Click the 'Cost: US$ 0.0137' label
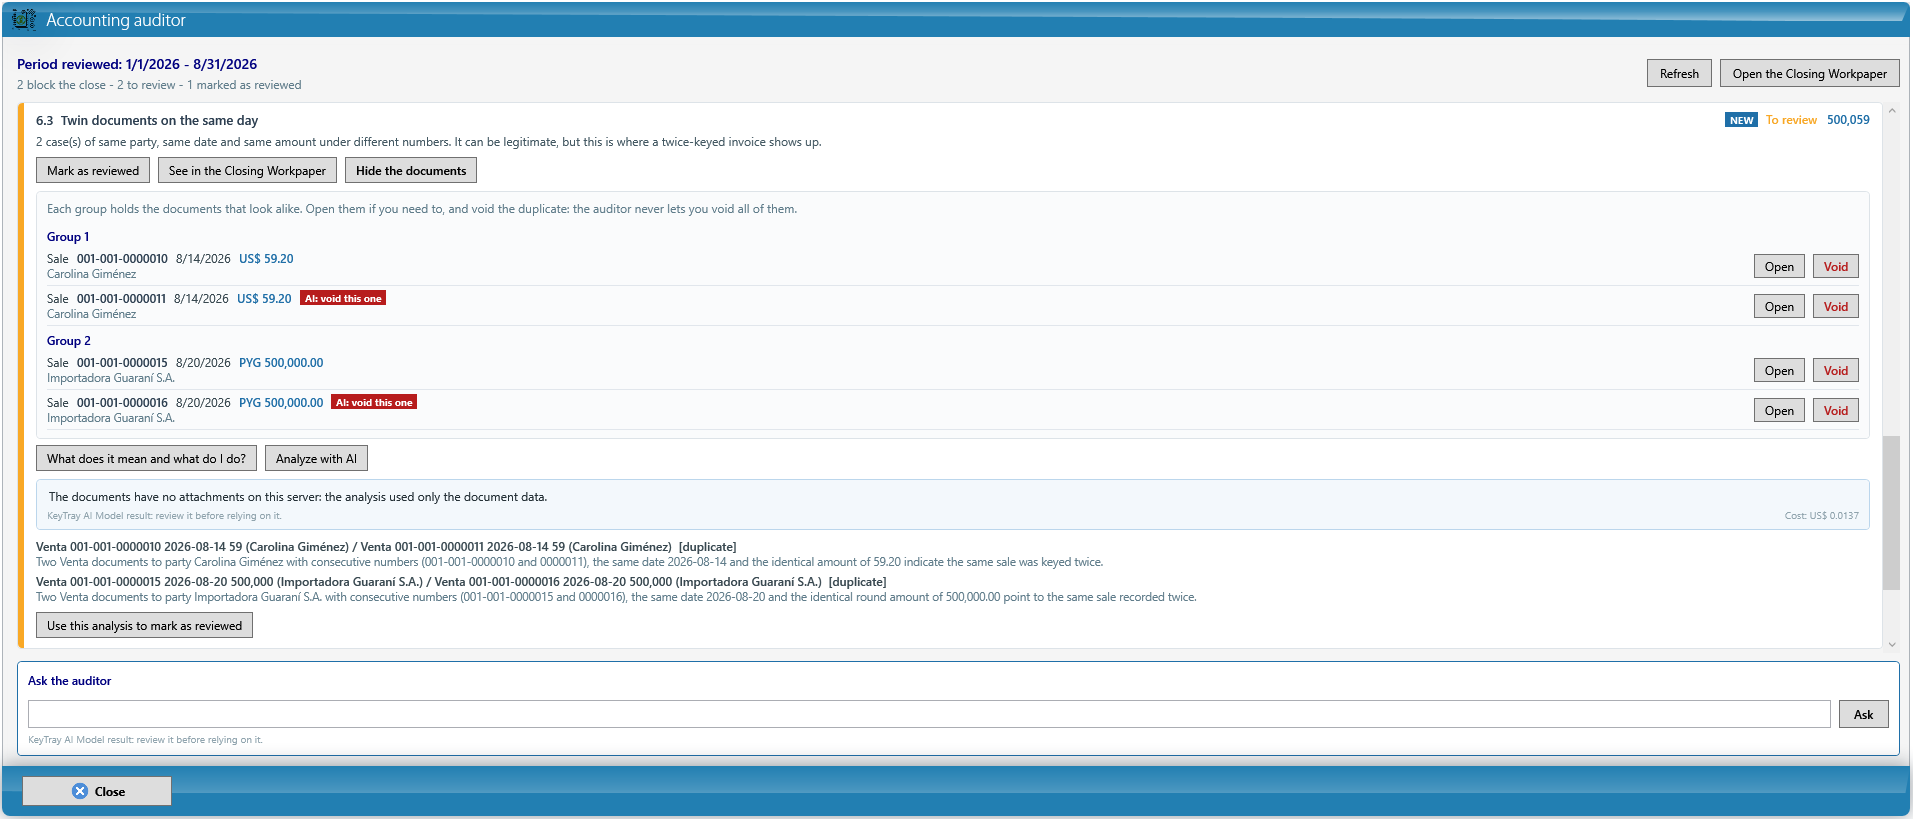 [1821, 516]
